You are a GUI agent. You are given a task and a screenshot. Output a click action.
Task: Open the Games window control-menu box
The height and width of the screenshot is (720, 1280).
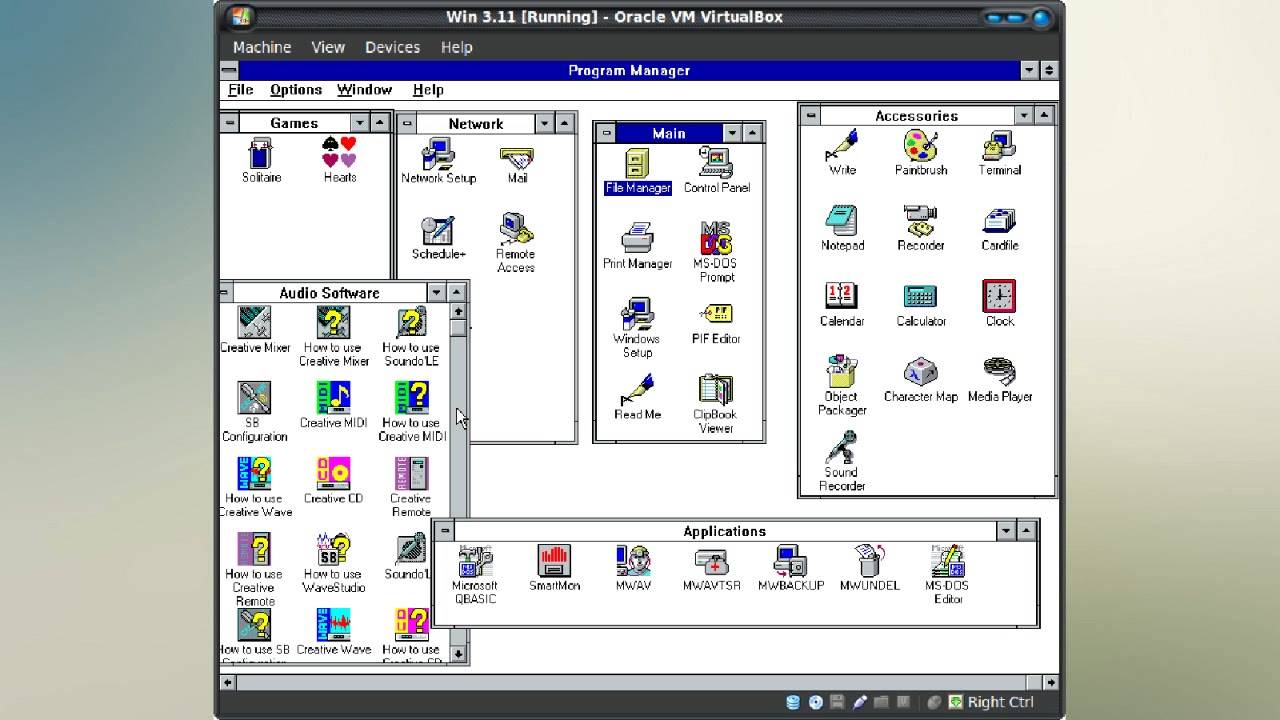pos(230,122)
